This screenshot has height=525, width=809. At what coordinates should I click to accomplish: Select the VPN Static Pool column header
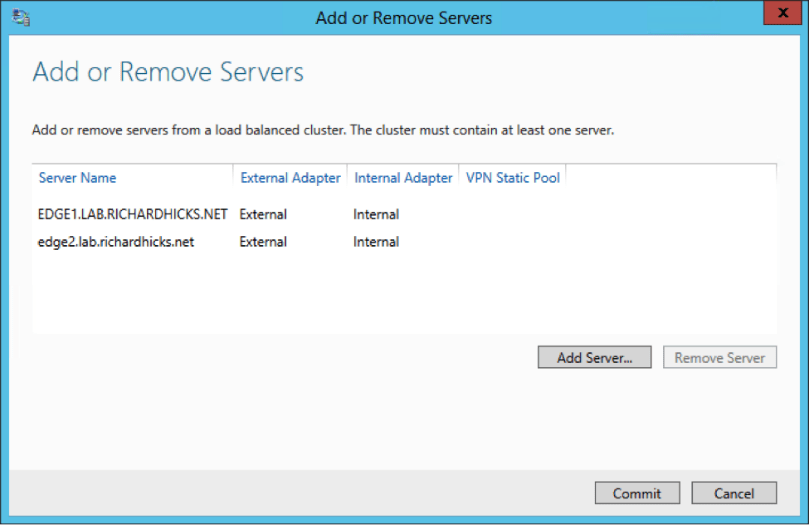point(513,178)
